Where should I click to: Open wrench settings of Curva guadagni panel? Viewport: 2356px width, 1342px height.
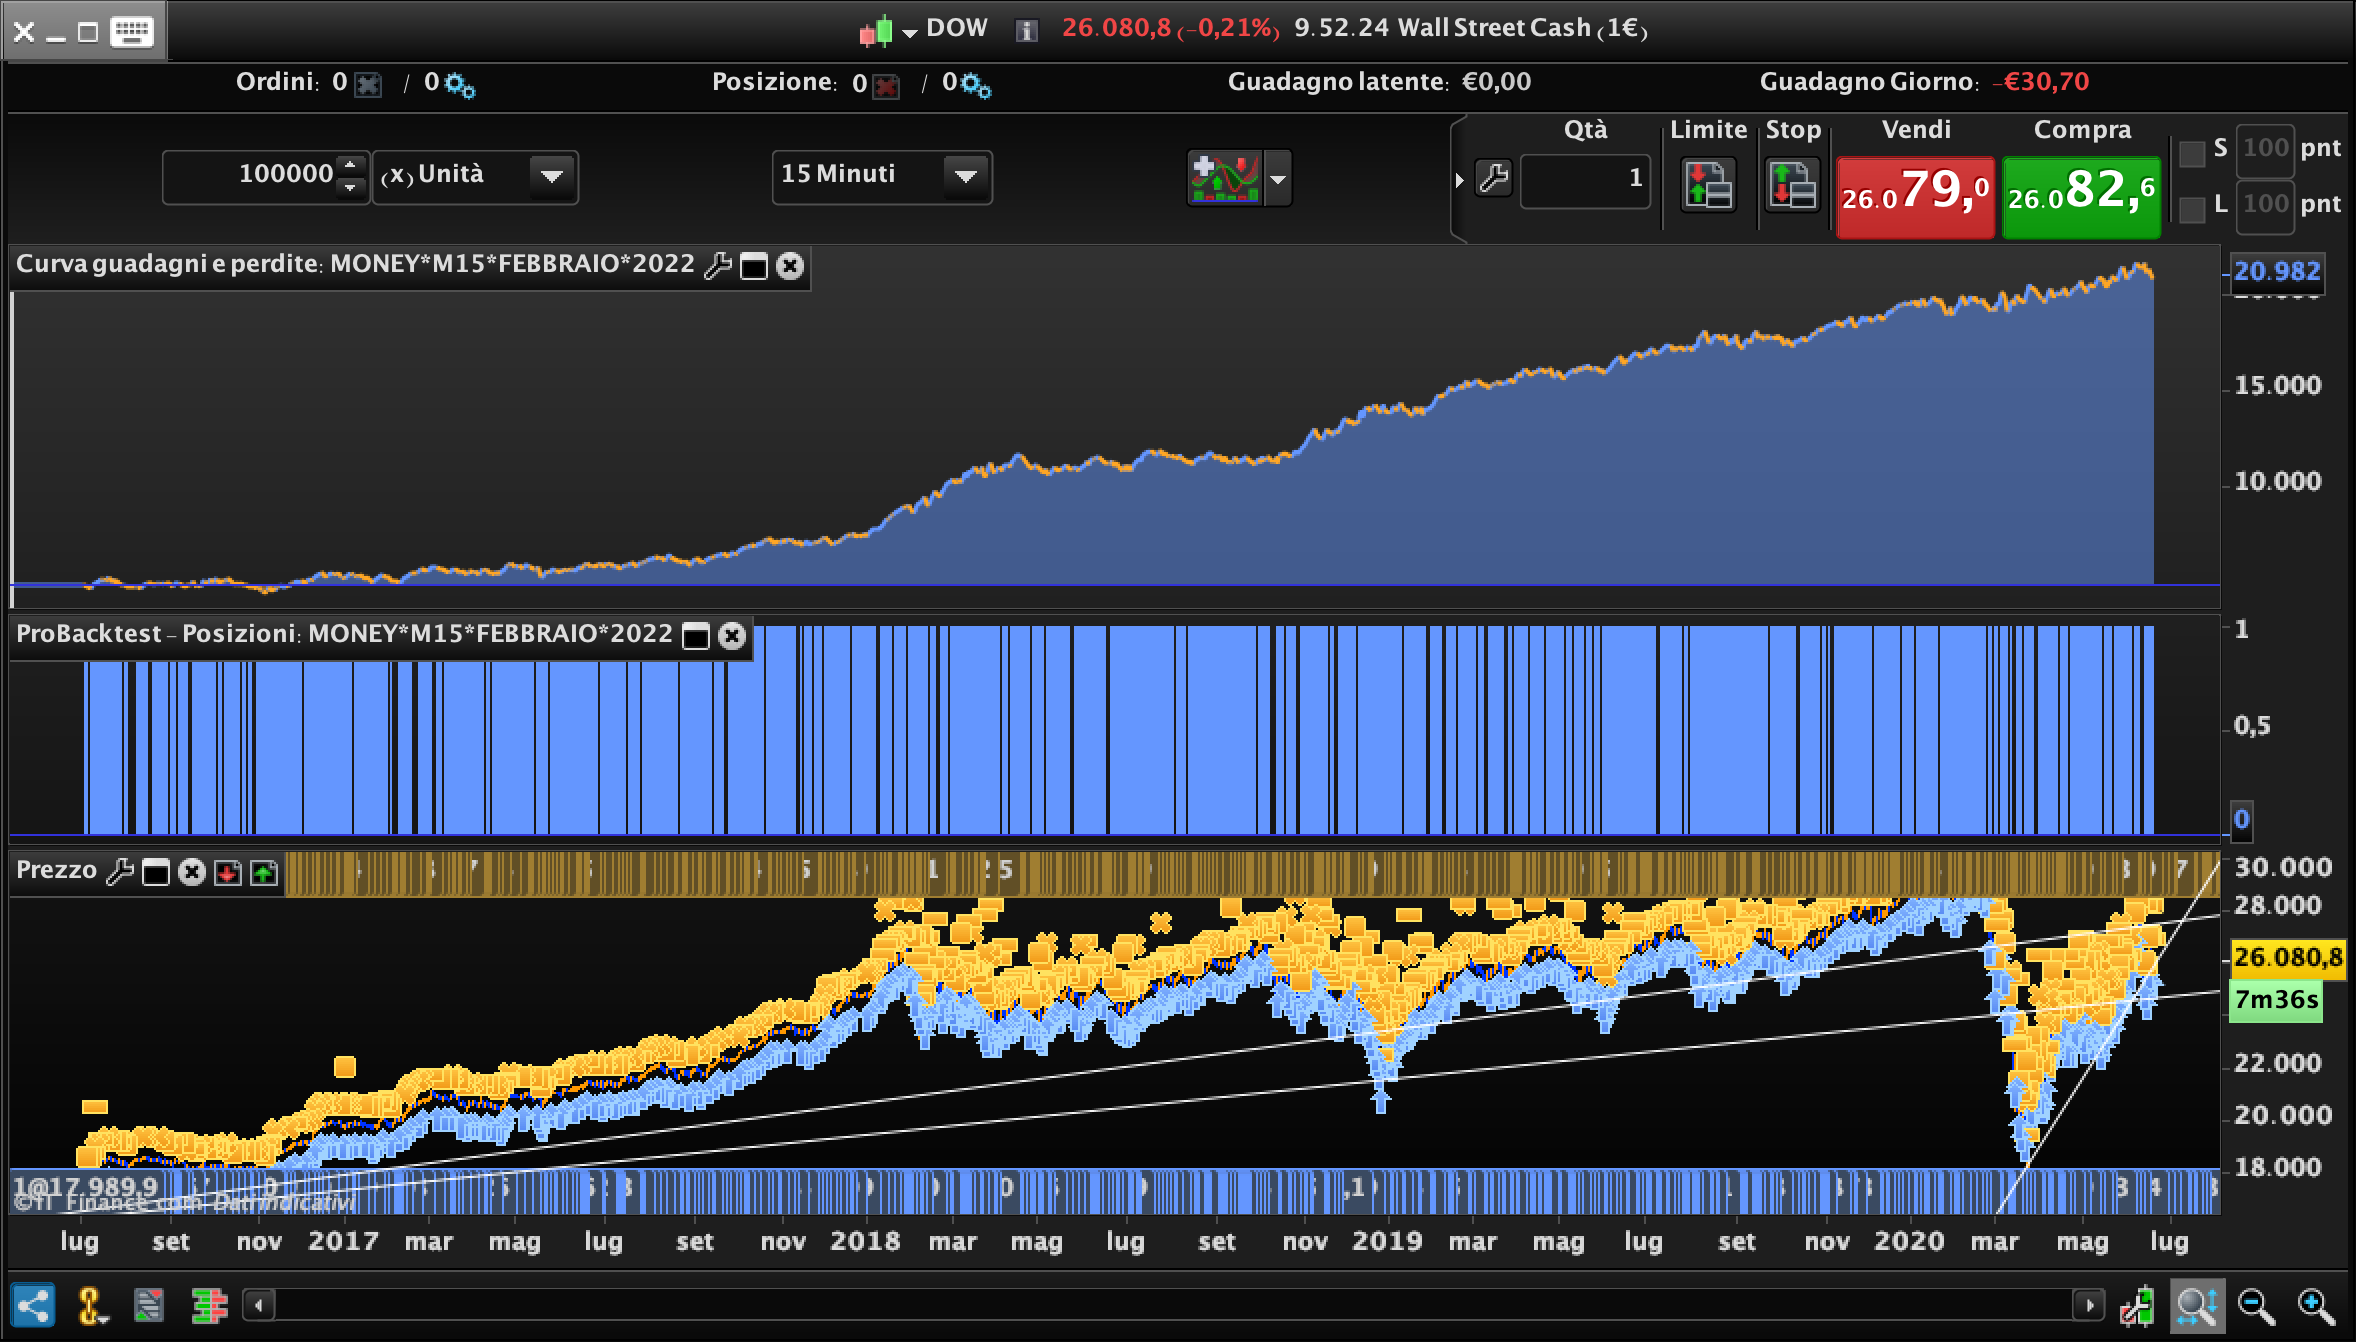[x=717, y=266]
